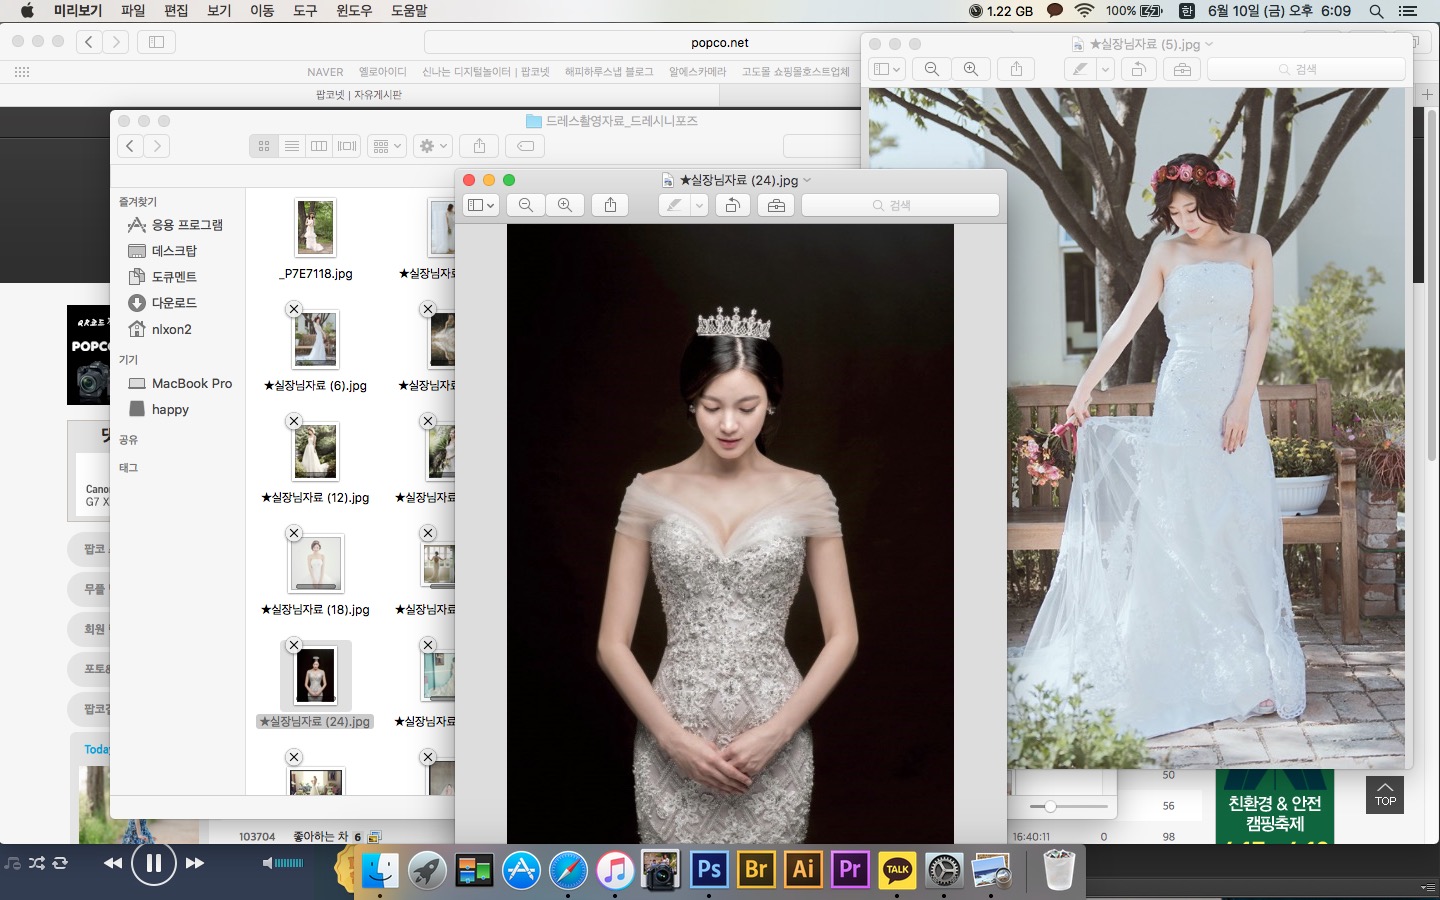Screen dimensions: 1440x900
Task: Share the (24).jpg image from Preview
Action: point(610,205)
